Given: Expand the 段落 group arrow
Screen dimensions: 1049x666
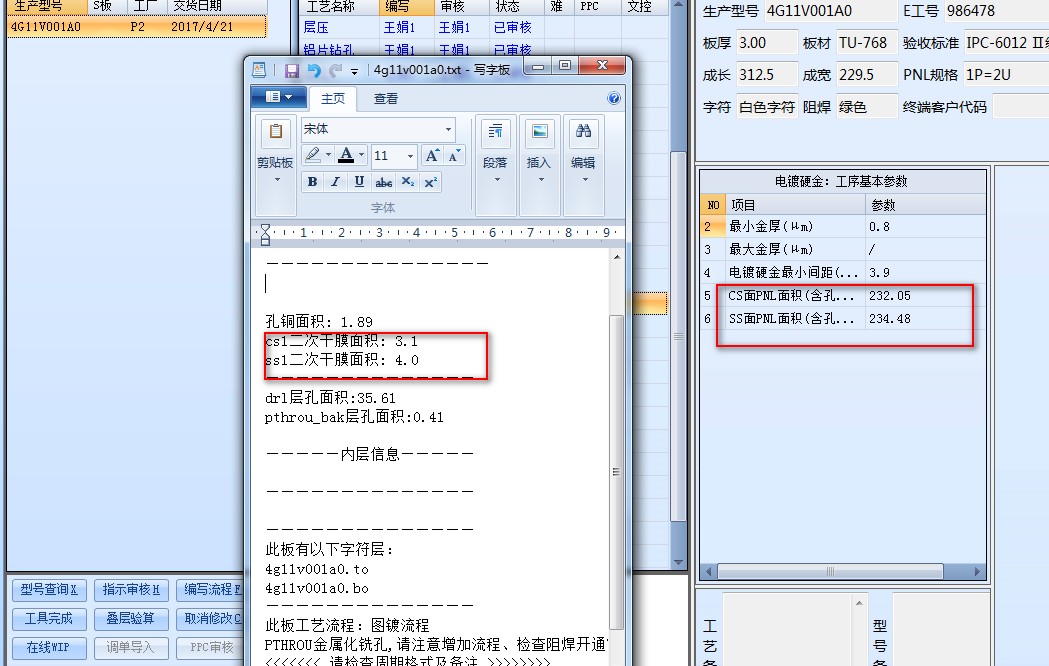Looking at the screenshot, I should click(497, 180).
